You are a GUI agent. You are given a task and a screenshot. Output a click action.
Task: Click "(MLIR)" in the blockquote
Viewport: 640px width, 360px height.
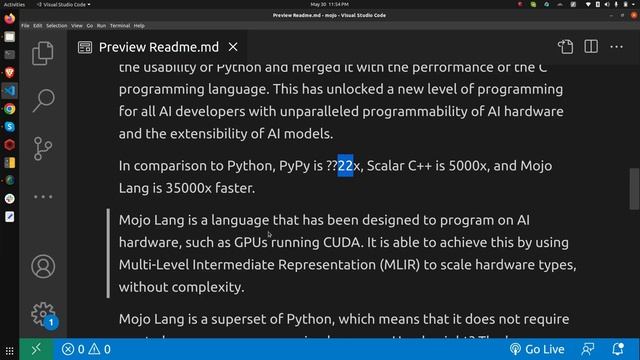(x=400, y=265)
